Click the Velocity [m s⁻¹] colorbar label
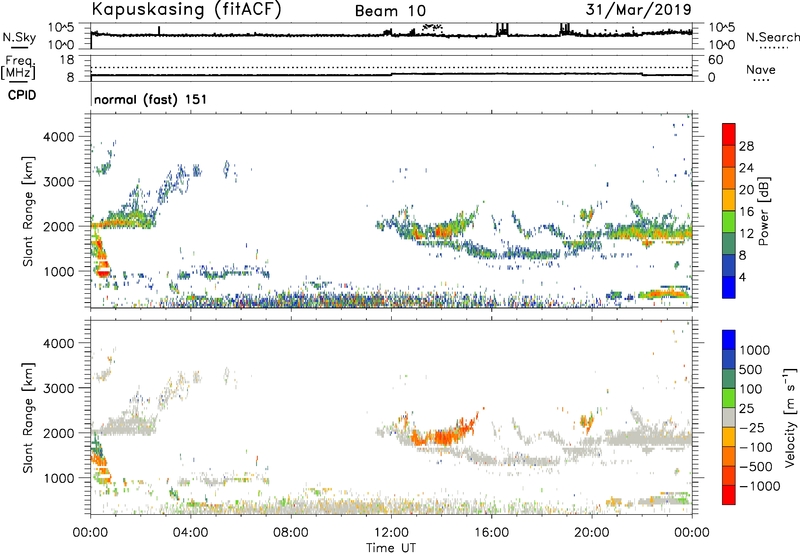 790,417
